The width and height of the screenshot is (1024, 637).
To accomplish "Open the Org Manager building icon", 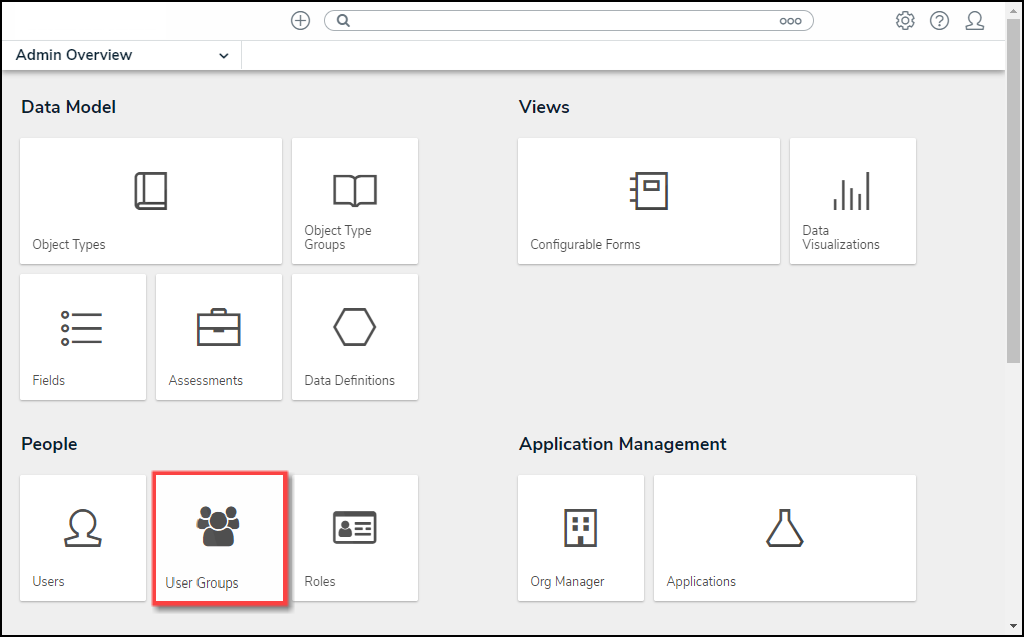I will pos(581,528).
